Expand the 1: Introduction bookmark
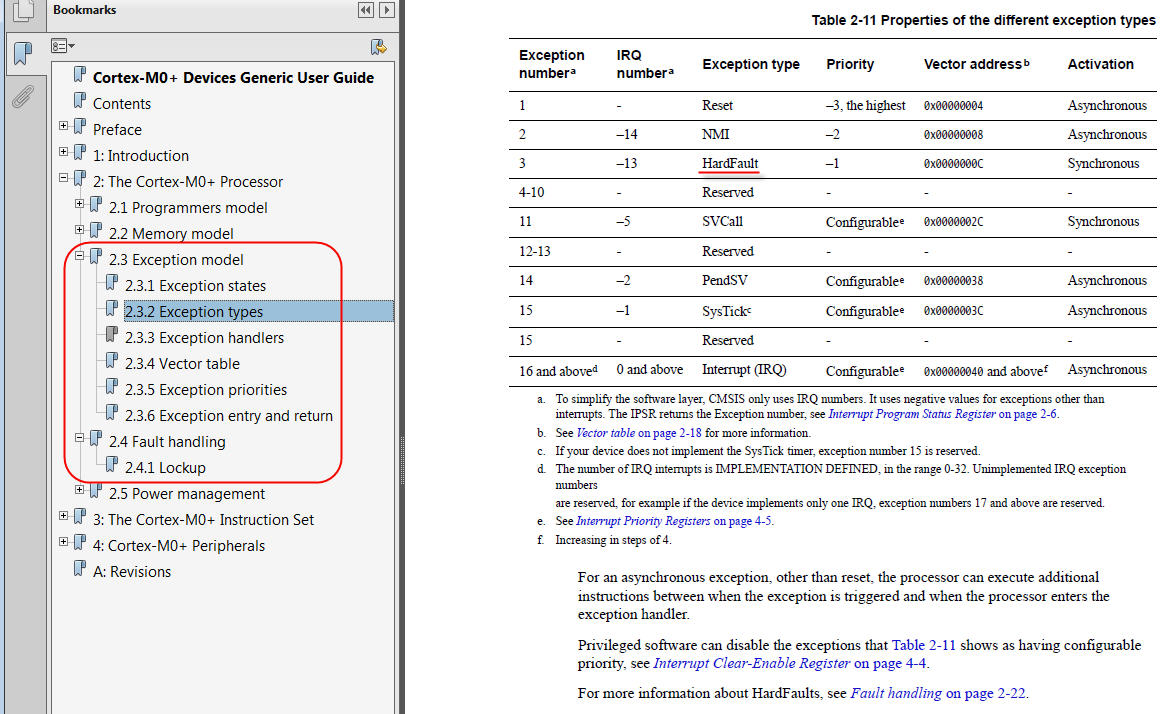Screen dimensions: 1171x714 coord(63,152)
